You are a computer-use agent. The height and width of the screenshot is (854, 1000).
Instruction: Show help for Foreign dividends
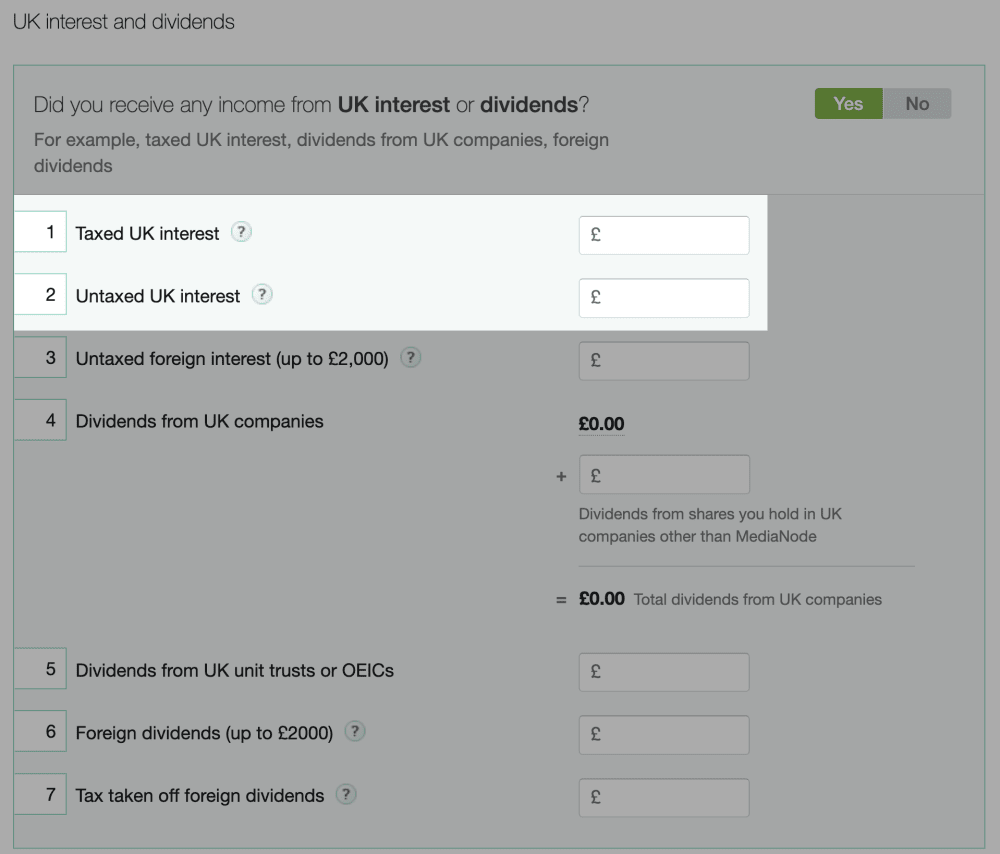[354, 731]
